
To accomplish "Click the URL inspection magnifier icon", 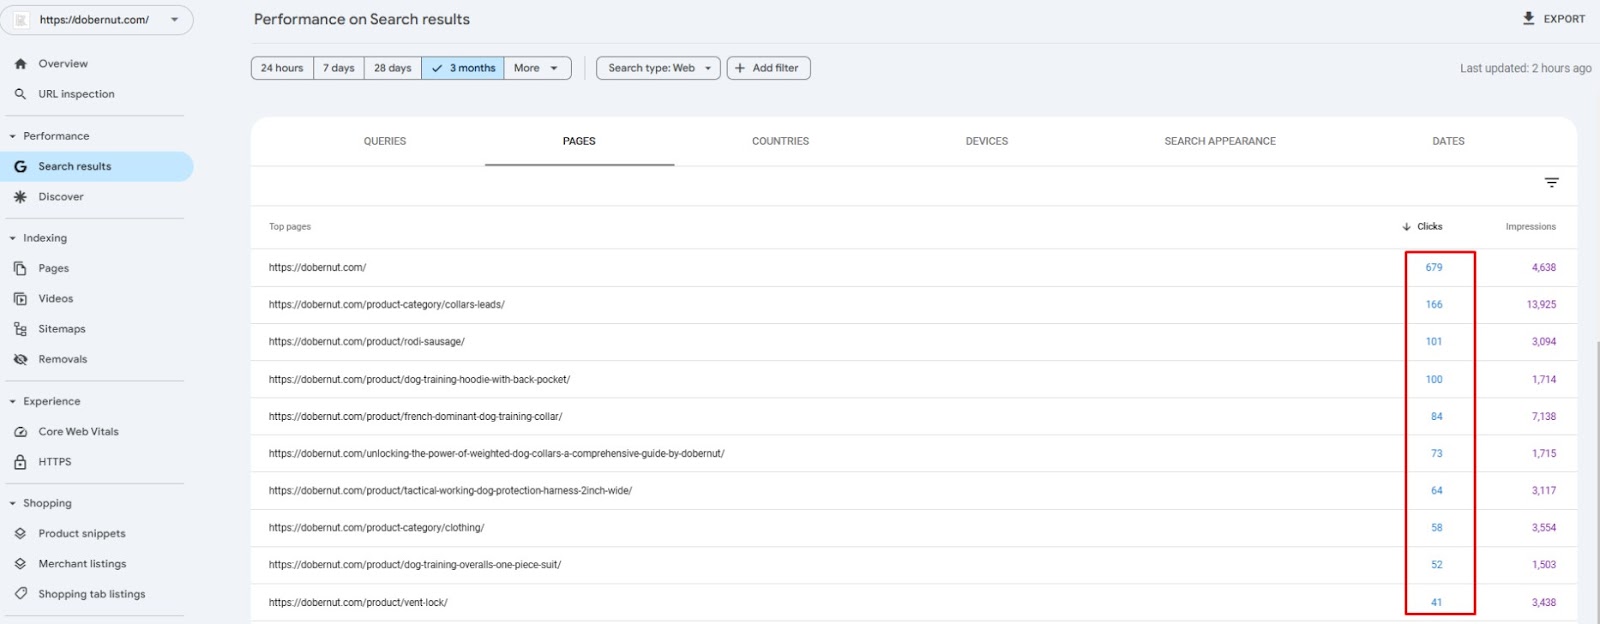I will coord(20,94).
